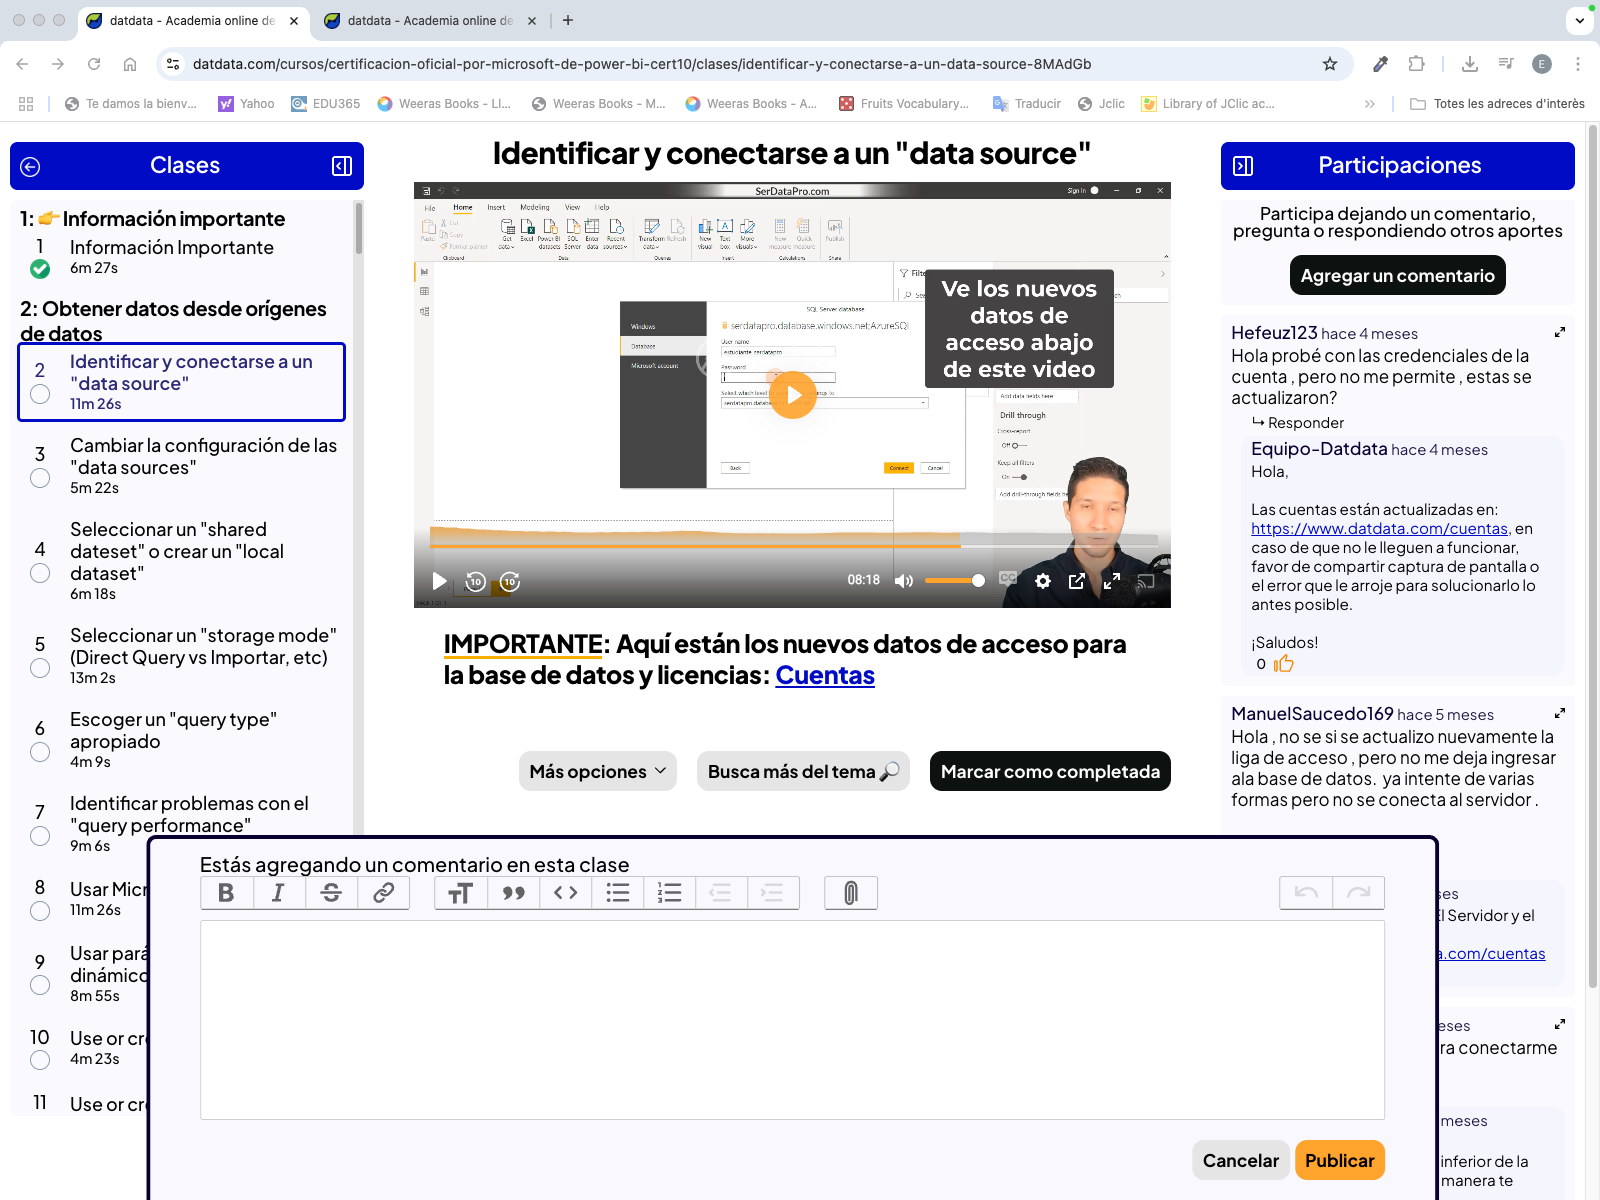The height and width of the screenshot is (1200, 1600).
Task: Open the Más opciones dropdown
Action: tap(598, 771)
